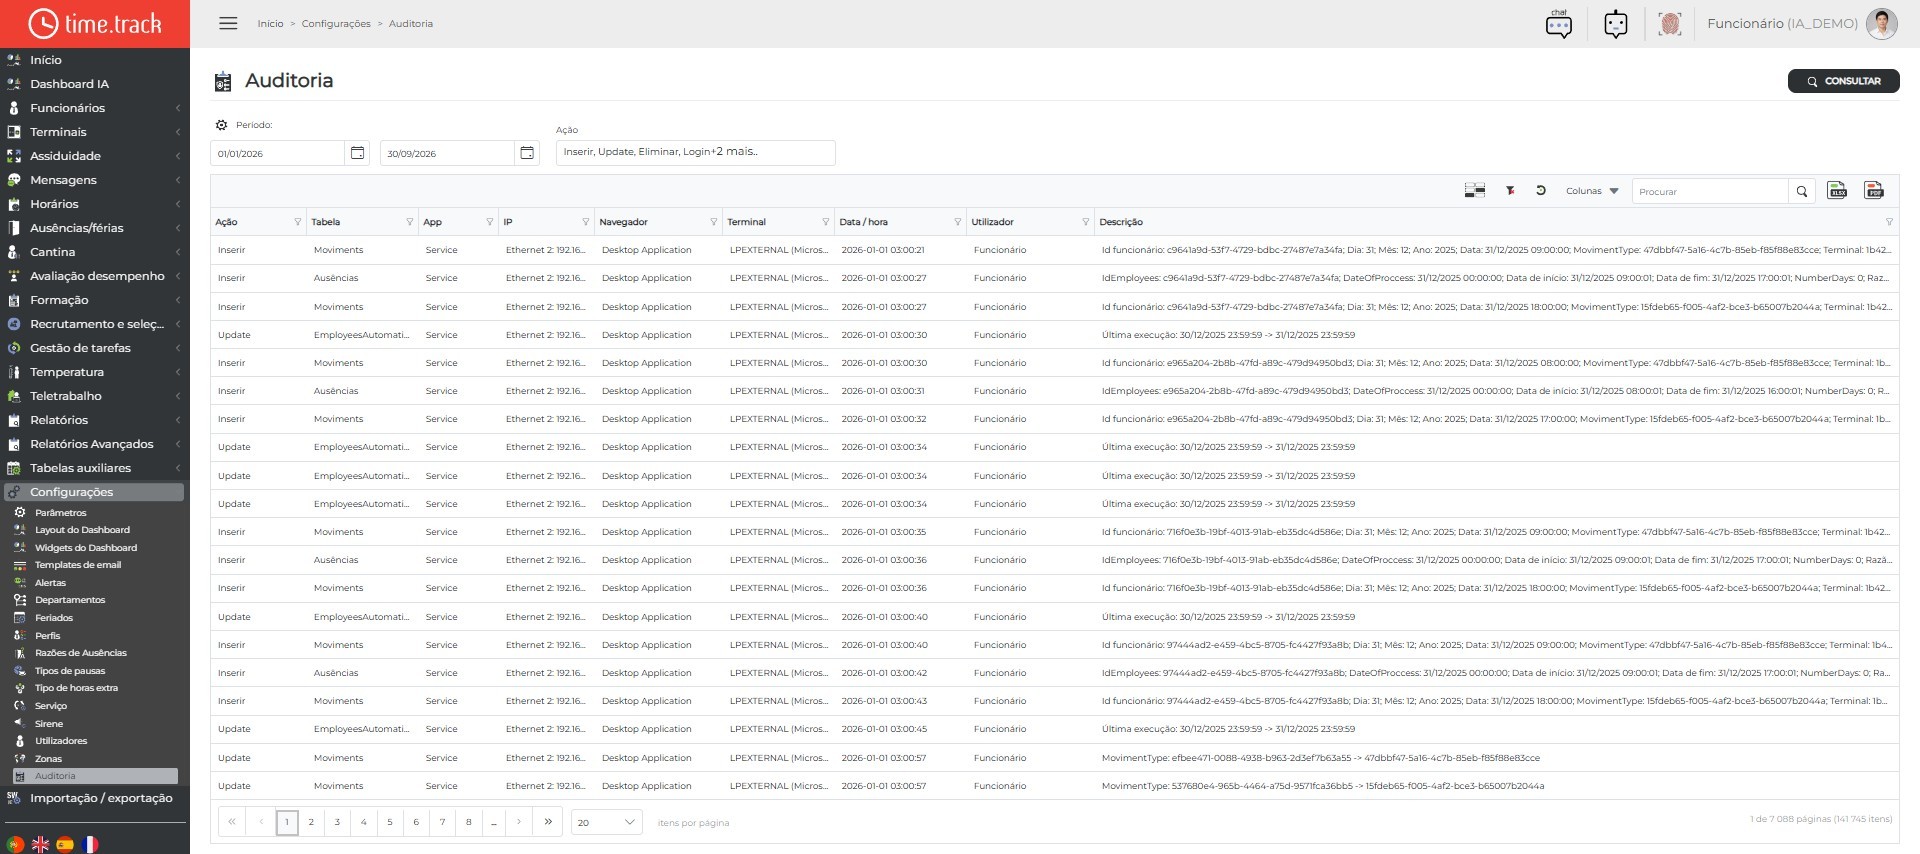1920x854 pixels.
Task: Click the CONSULTAR button
Action: point(1843,81)
